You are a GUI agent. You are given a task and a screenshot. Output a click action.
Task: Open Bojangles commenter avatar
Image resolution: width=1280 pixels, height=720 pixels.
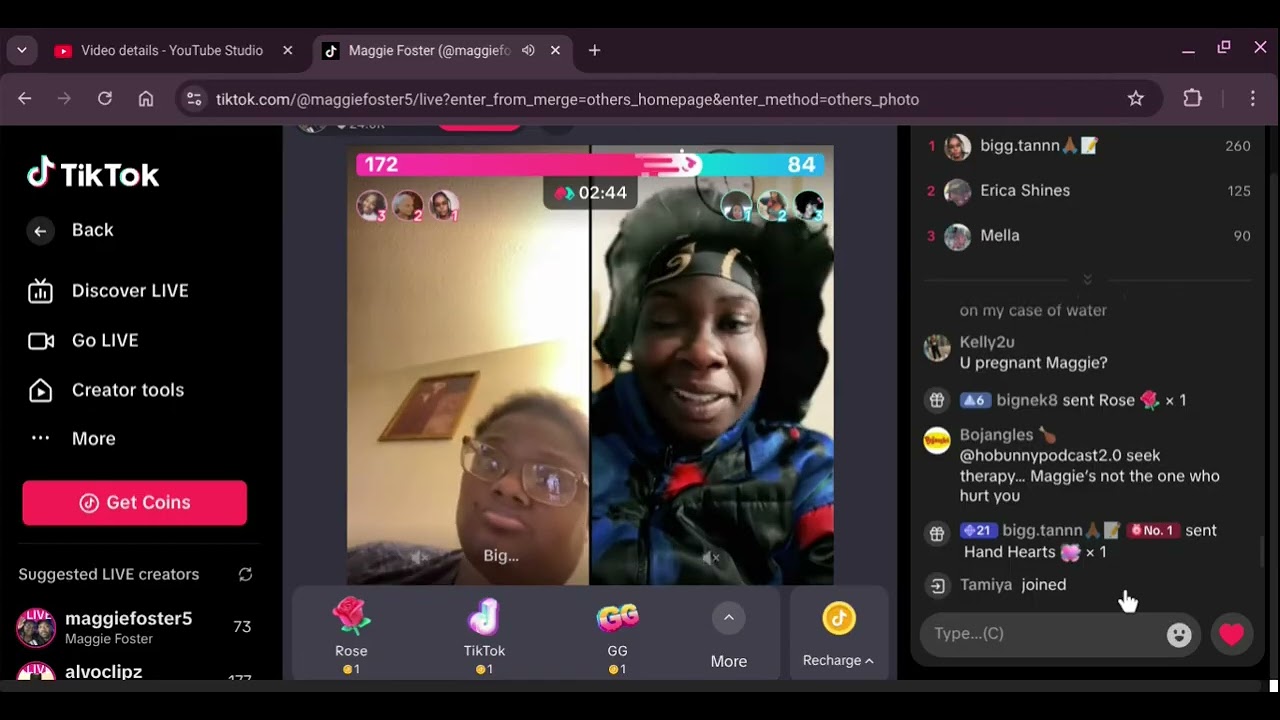pyautogui.click(x=937, y=440)
